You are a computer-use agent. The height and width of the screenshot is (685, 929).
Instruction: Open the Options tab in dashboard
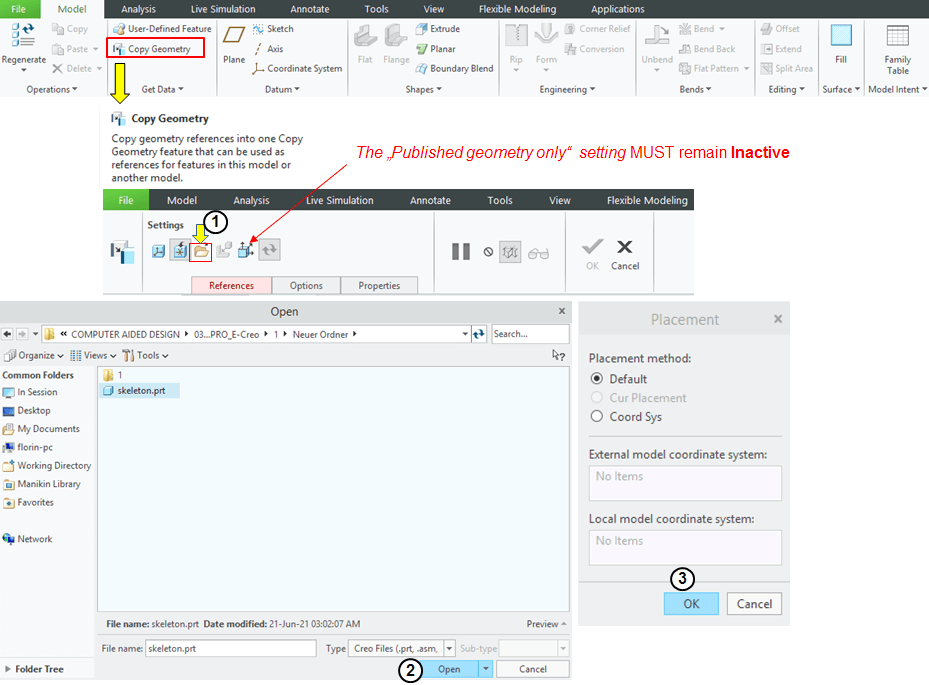(x=306, y=286)
